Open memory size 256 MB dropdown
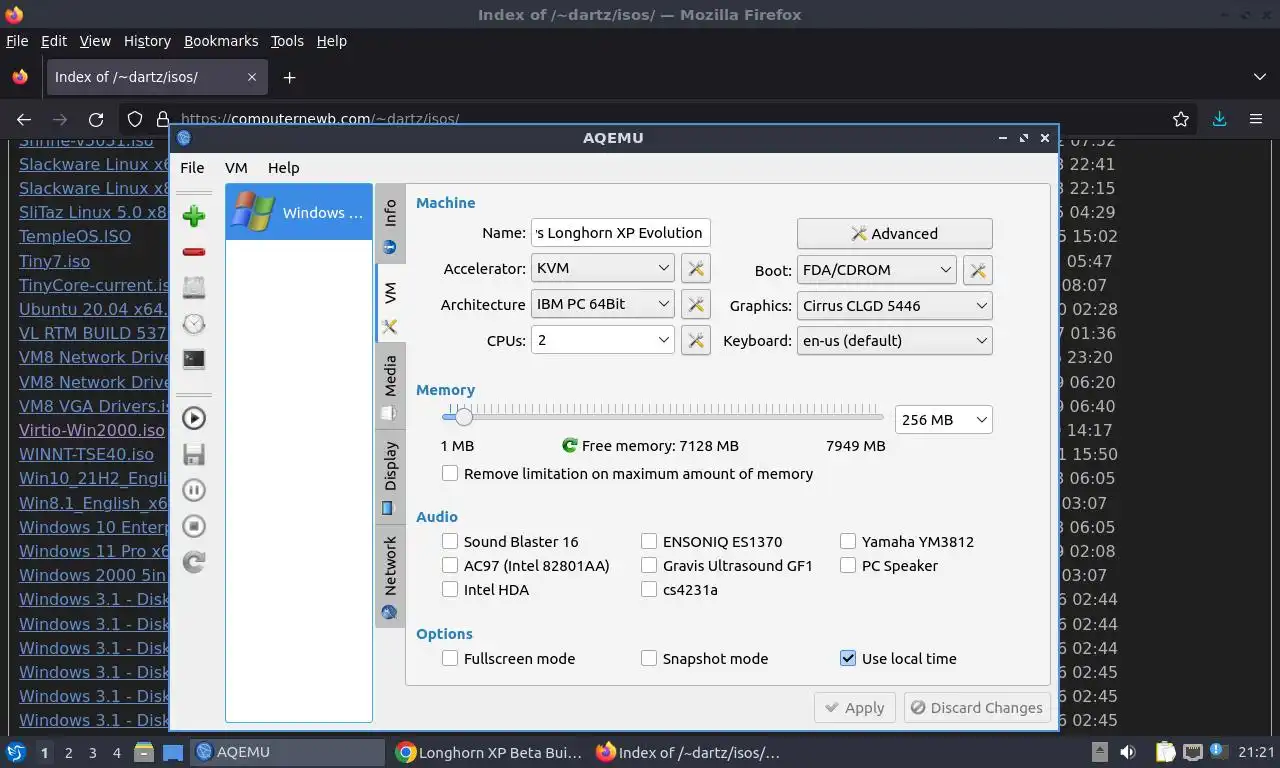 (944, 420)
